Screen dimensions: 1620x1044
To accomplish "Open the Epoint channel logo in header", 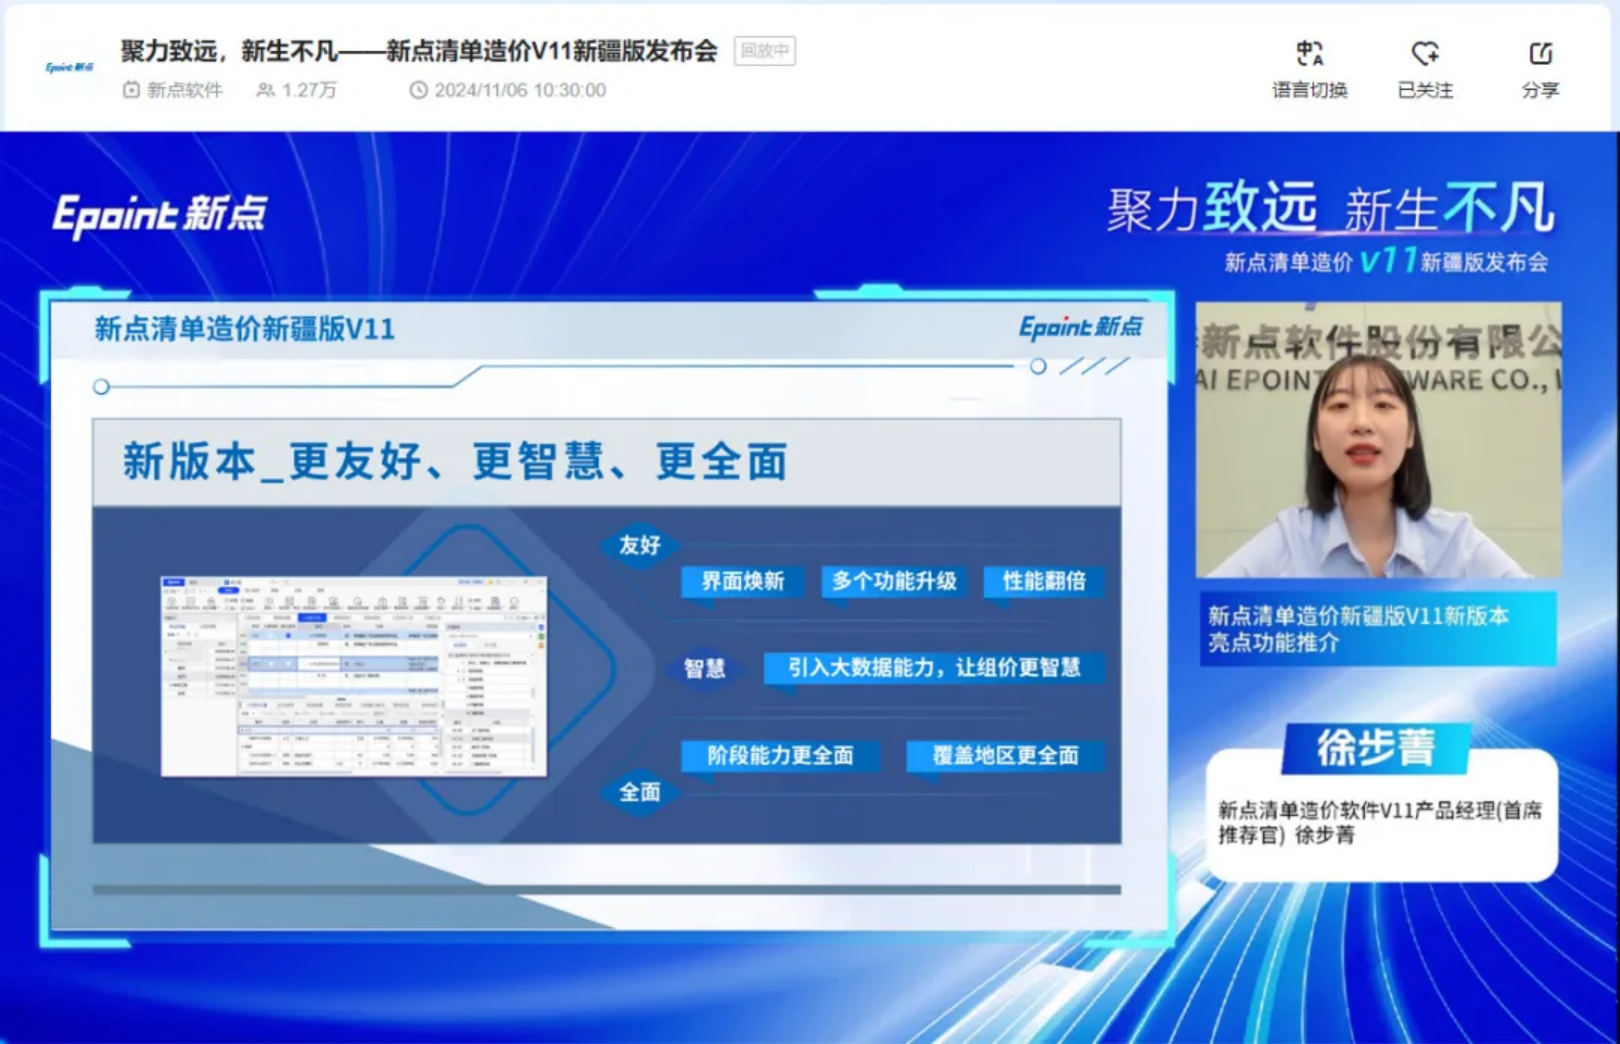I will (x=70, y=67).
